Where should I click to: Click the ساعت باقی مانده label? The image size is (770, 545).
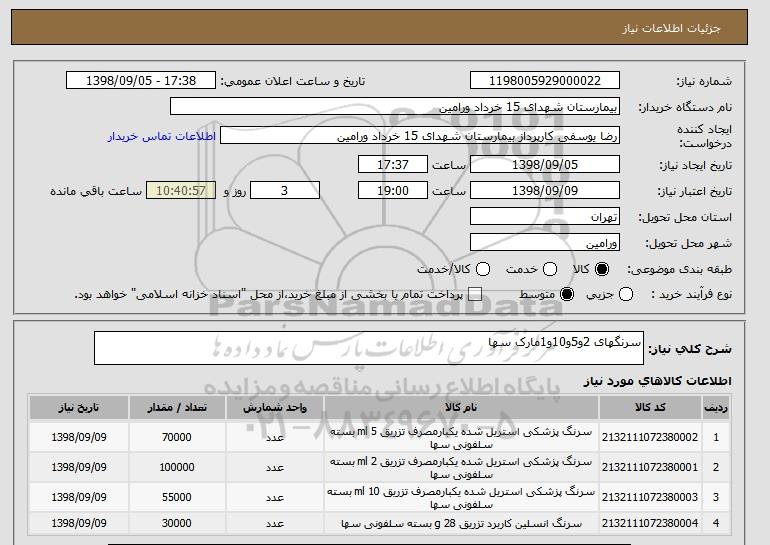96,191
